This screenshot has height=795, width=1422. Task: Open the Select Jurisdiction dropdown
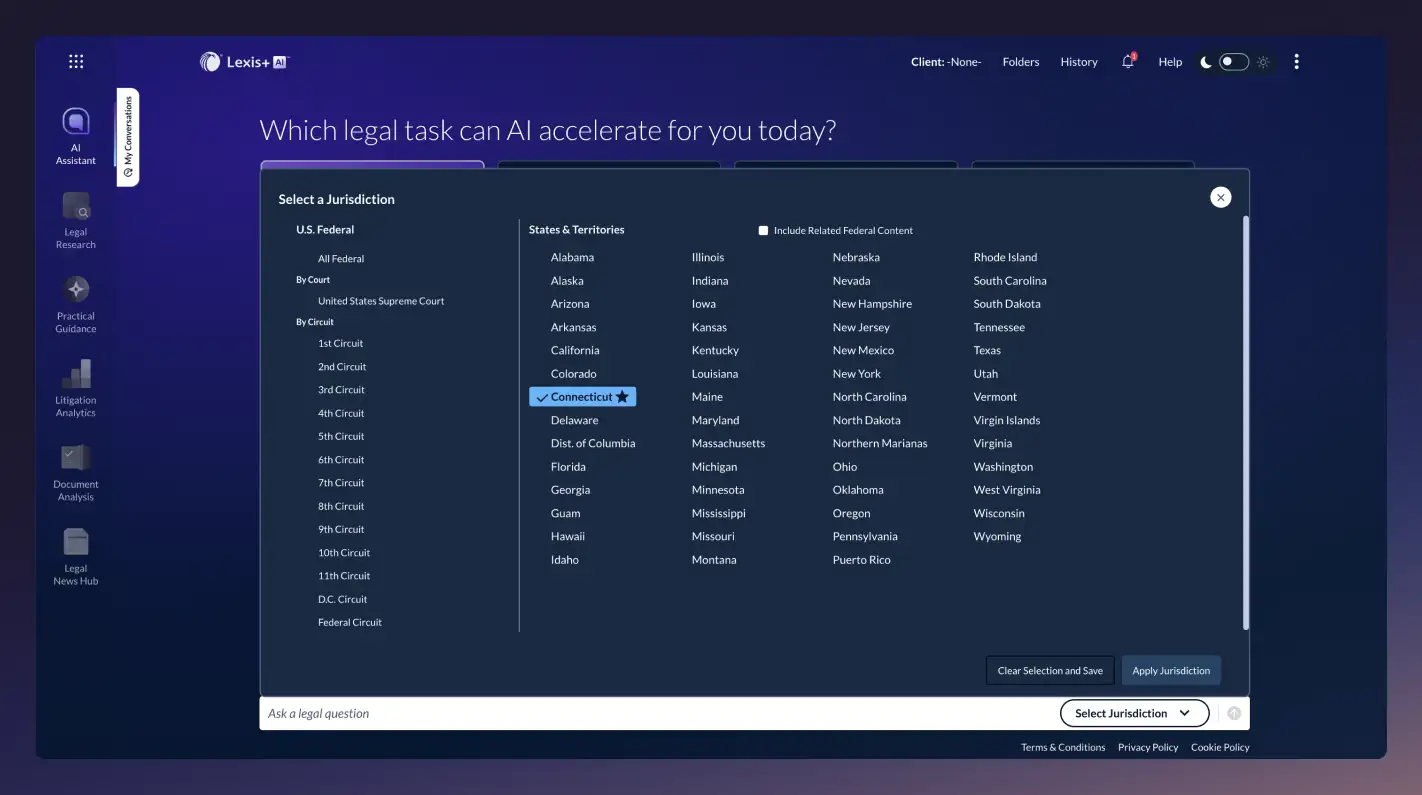click(1134, 712)
